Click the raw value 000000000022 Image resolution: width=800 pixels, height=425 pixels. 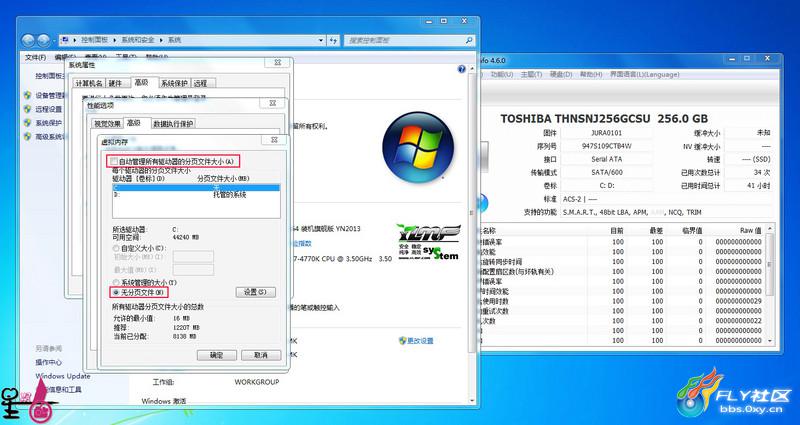coord(738,321)
